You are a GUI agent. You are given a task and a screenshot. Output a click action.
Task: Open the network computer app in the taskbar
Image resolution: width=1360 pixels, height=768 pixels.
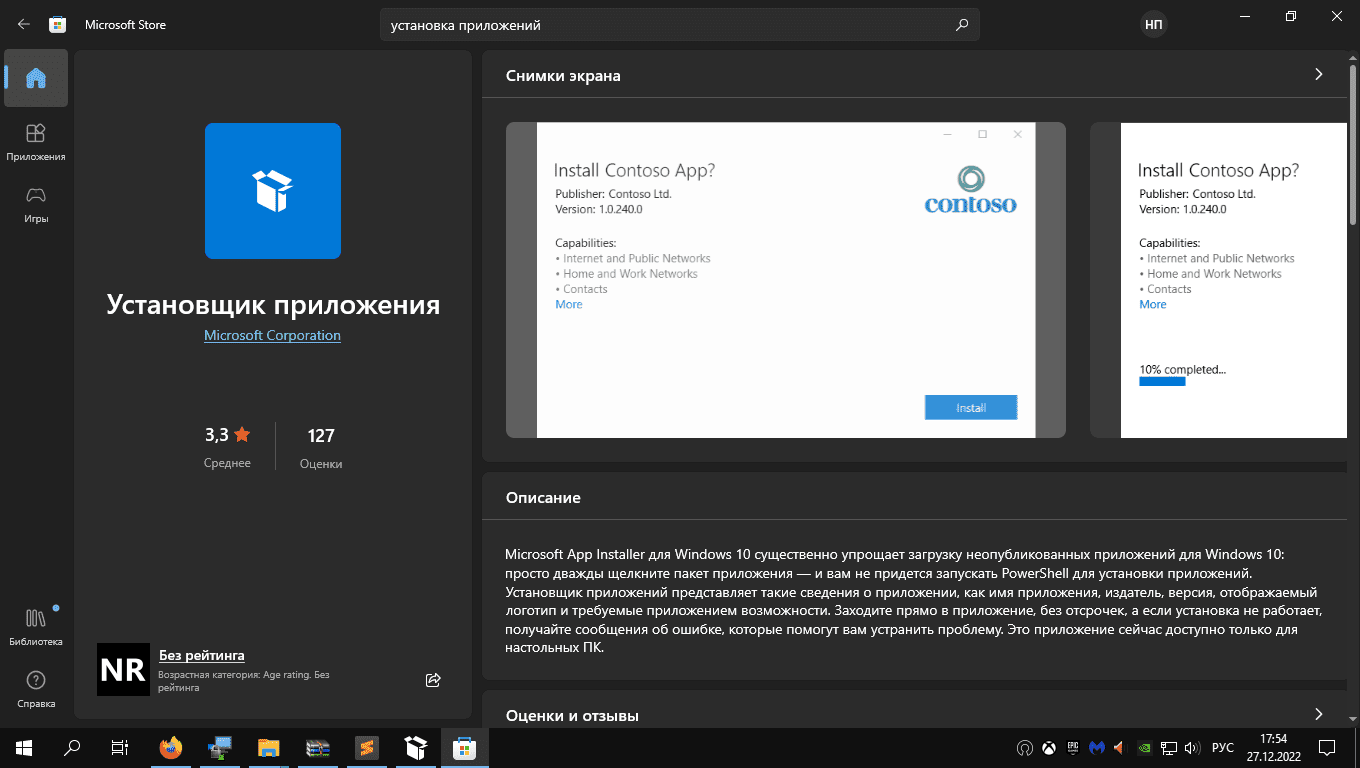(220, 747)
